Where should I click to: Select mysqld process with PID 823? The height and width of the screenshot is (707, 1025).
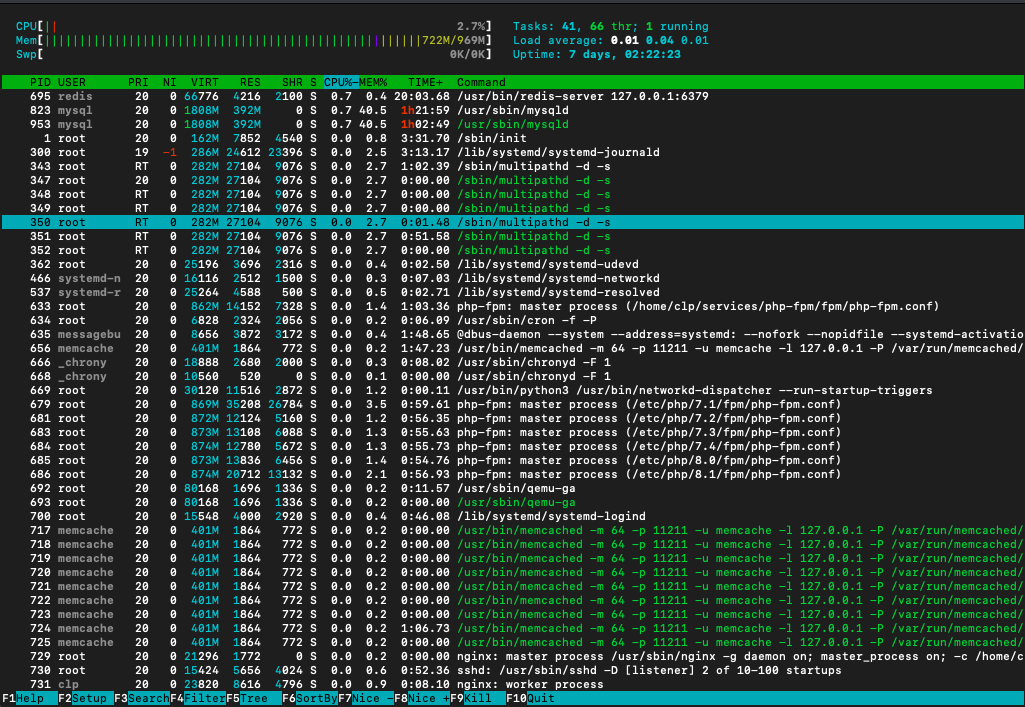[512, 110]
